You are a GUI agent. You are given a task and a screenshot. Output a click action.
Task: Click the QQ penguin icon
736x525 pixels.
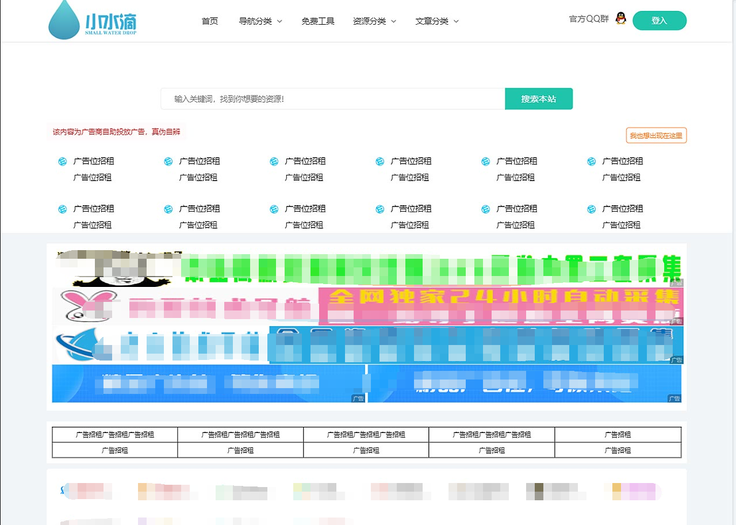620,19
